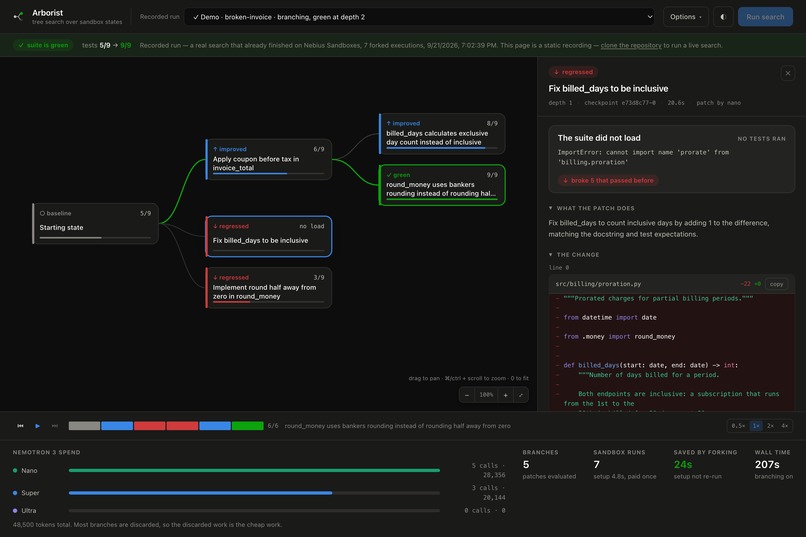Select the billed_days calculates exclusive day count node
Screen dimensions: 806x537
click(x=442, y=134)
